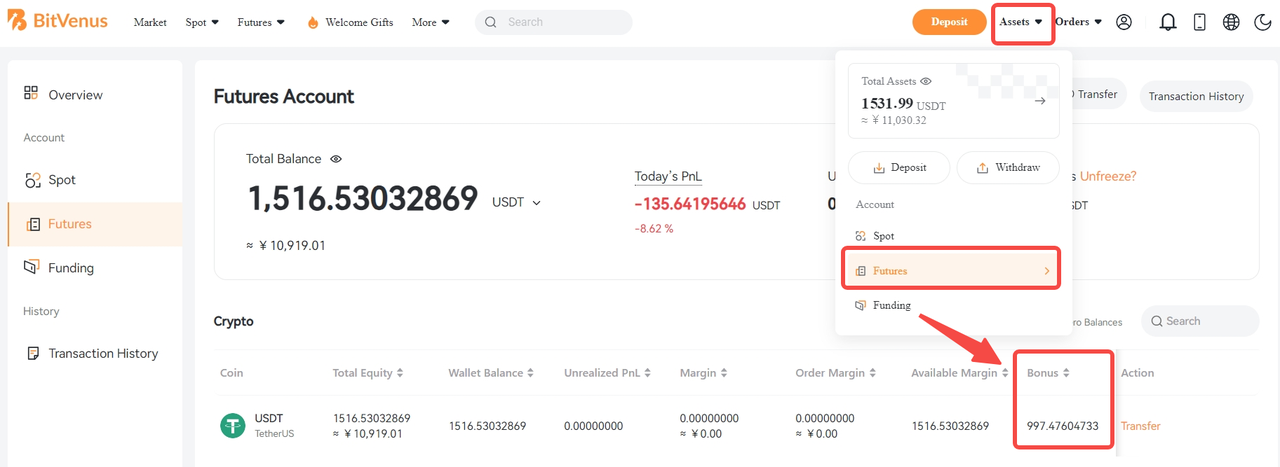Image resolution: width=1280 pixels, height=467 pixels.
Task: Click Deposit button in Assets dropdown
Action: coord(899,167)
